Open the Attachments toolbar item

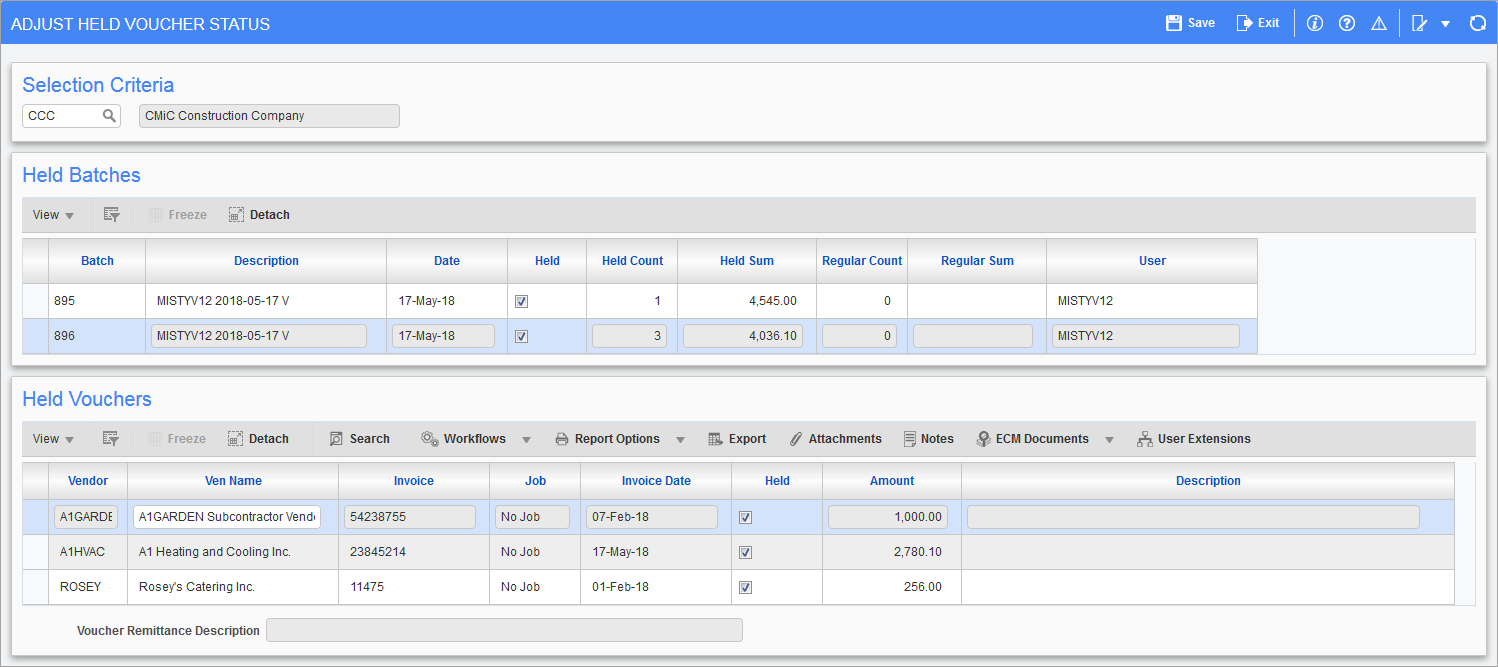point(835,439)
